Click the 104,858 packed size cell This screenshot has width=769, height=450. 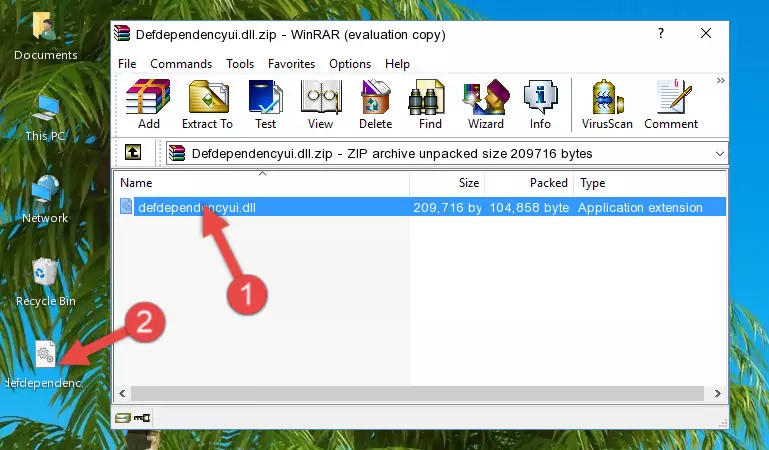pyautogui.click(x=529, y=207)
